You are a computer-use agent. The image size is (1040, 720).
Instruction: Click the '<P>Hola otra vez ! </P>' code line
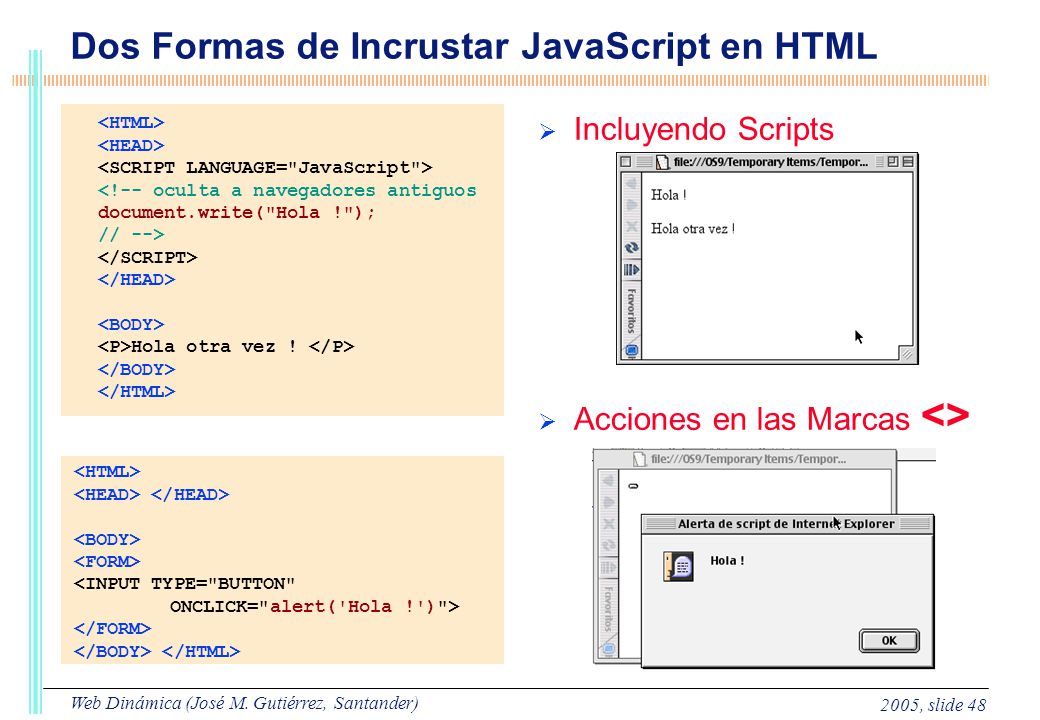226,347
